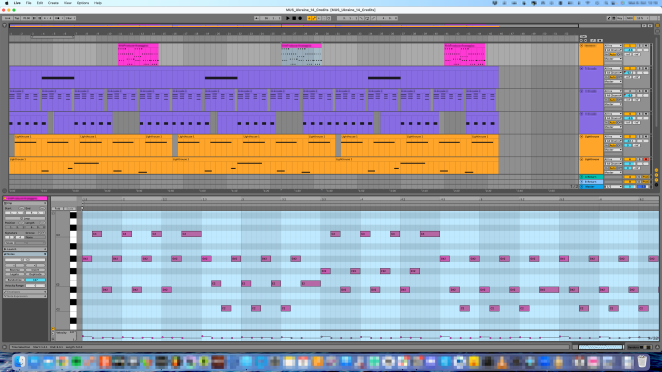Open the top track's input type dropdown

(613, 46)
